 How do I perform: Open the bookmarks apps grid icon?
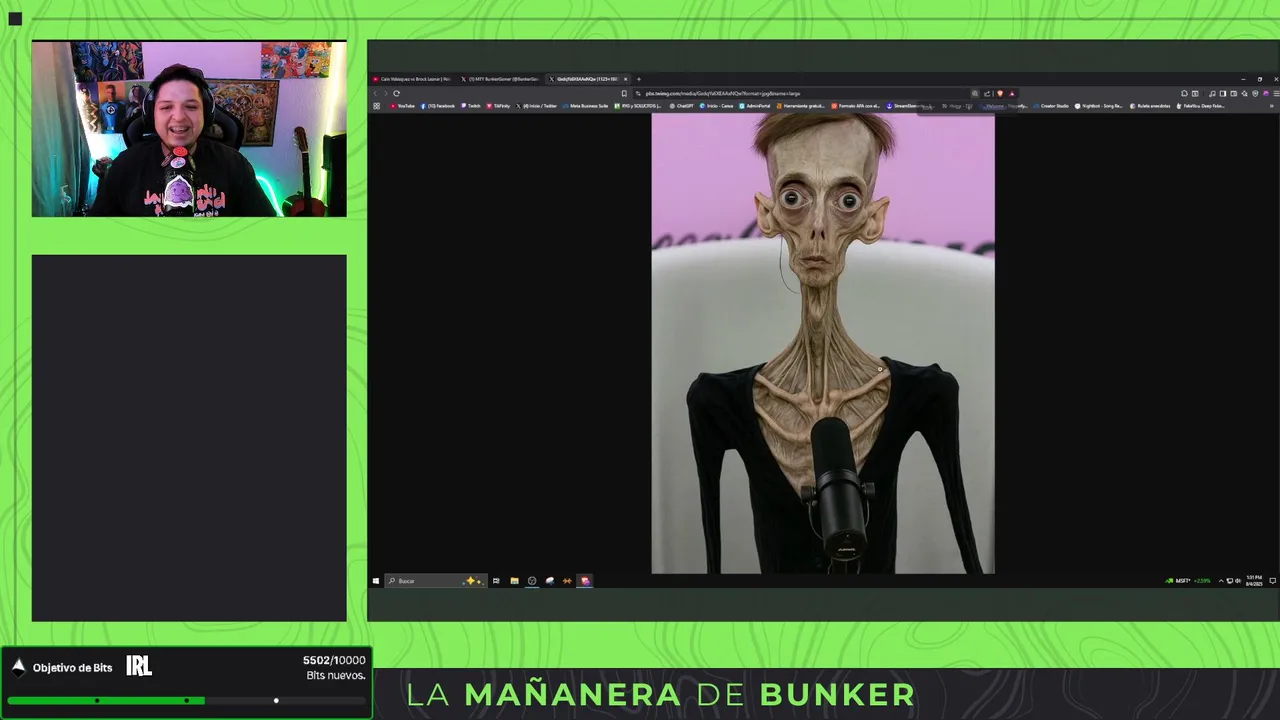point(377,106)
